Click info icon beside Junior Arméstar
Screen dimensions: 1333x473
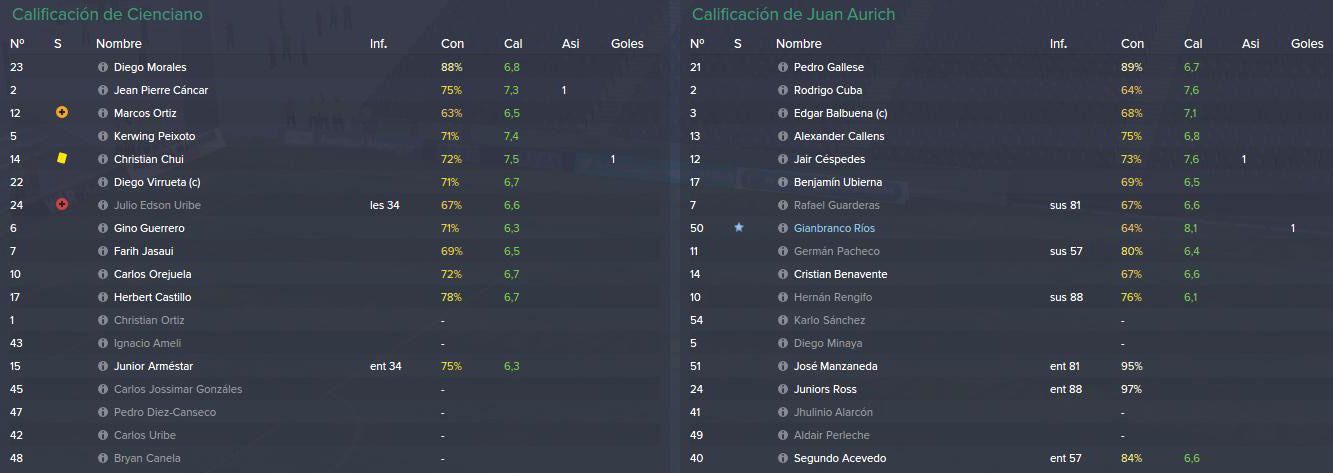pyautogui.click(x=102, y=366)
